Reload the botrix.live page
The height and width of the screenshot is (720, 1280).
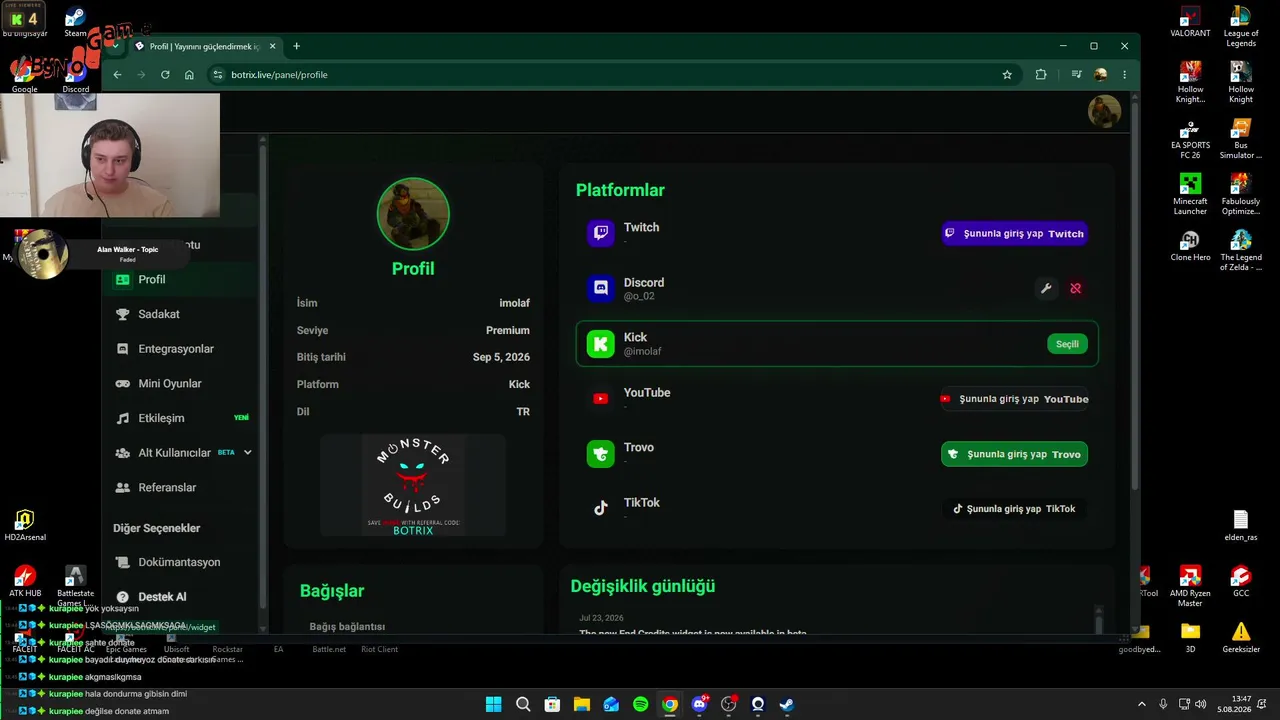pyautogui.click(x=165, y=74)
